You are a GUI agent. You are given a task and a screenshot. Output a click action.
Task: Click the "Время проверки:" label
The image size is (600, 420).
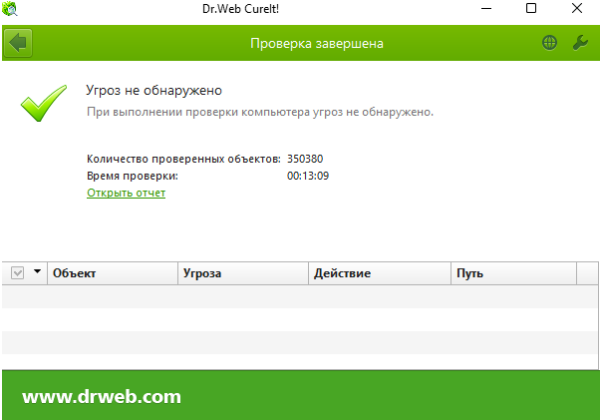(132, 176)
